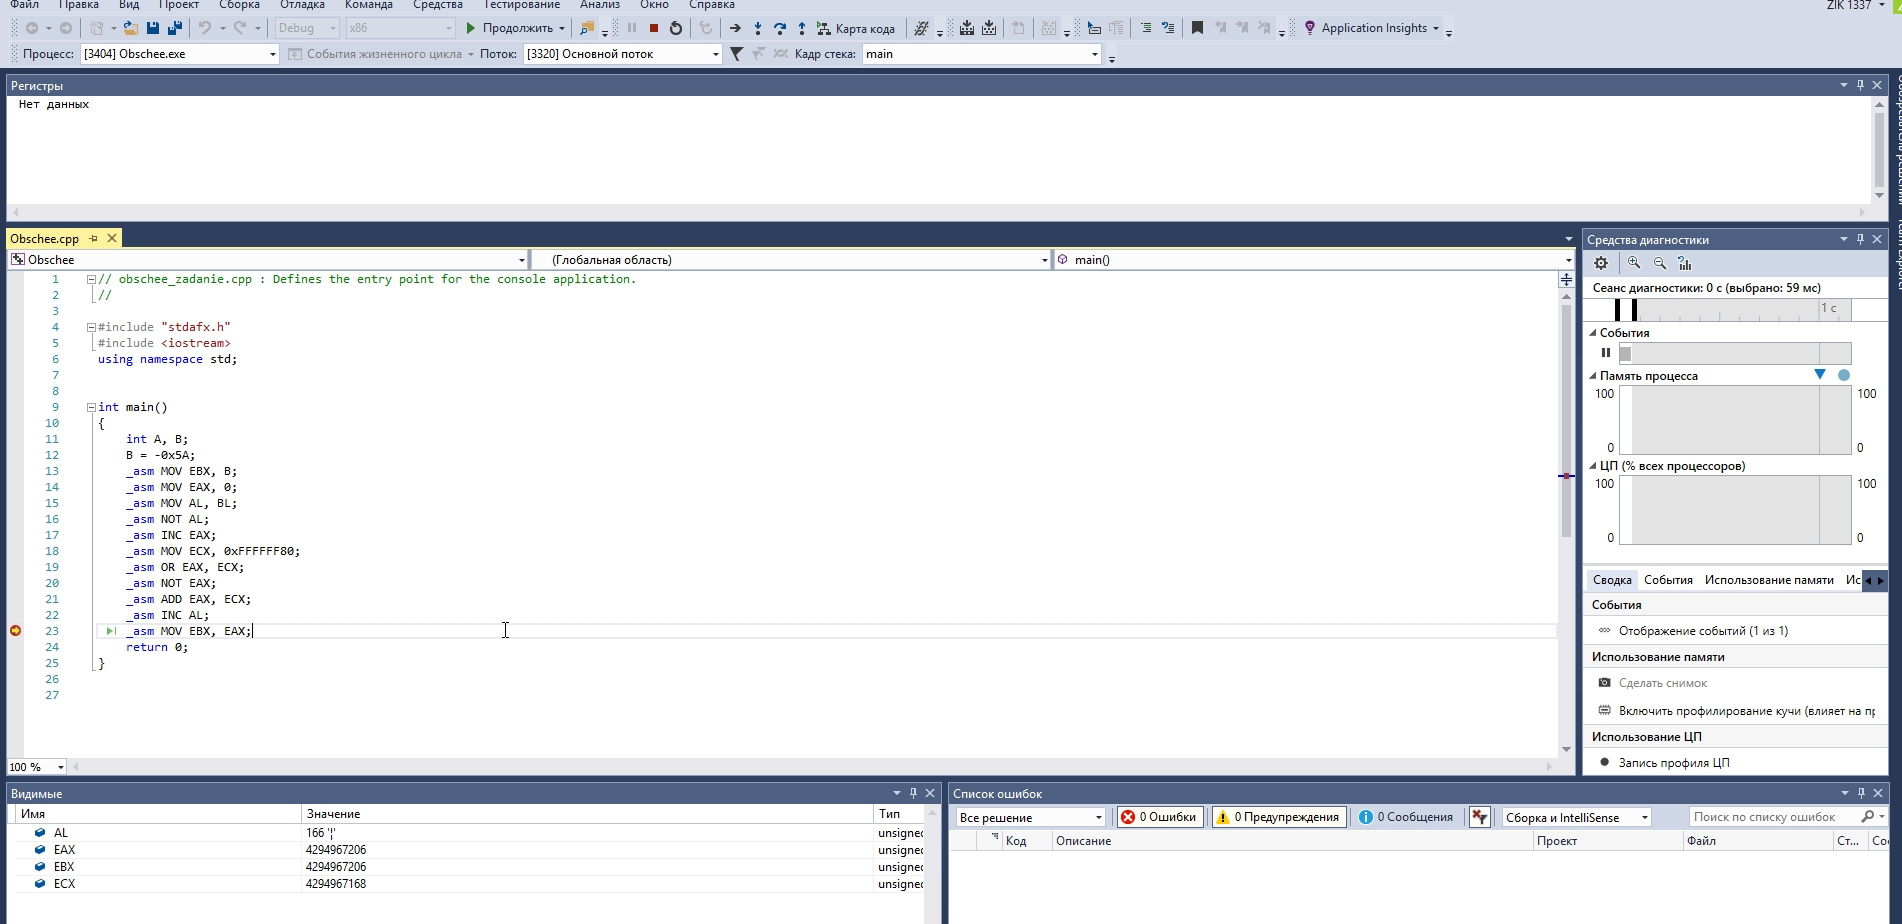
Task: Toggle the 0 Ошибки errors filter
Action: pos(1158,817)
